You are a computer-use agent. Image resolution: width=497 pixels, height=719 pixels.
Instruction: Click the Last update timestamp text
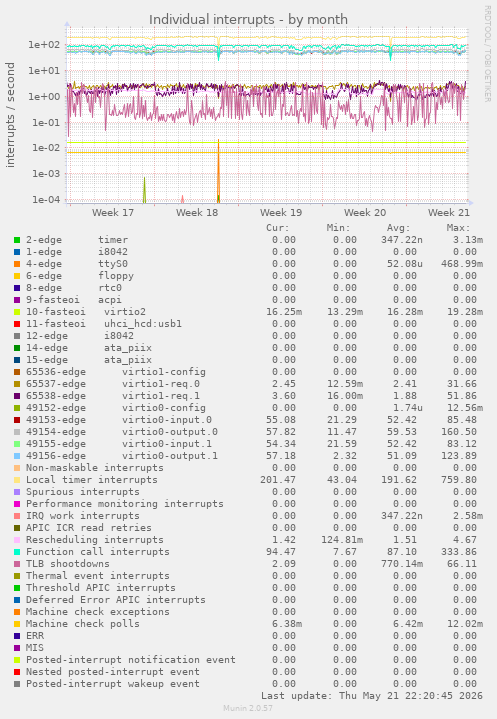372,696
